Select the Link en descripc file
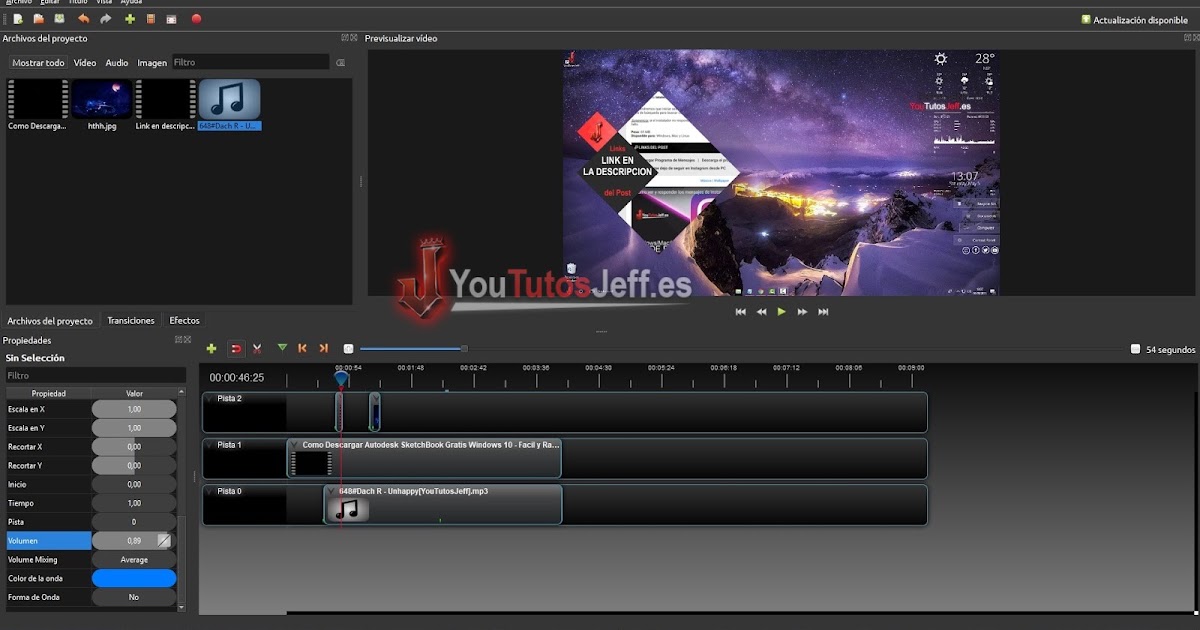Screen dimensions: 1200x630 165,105
